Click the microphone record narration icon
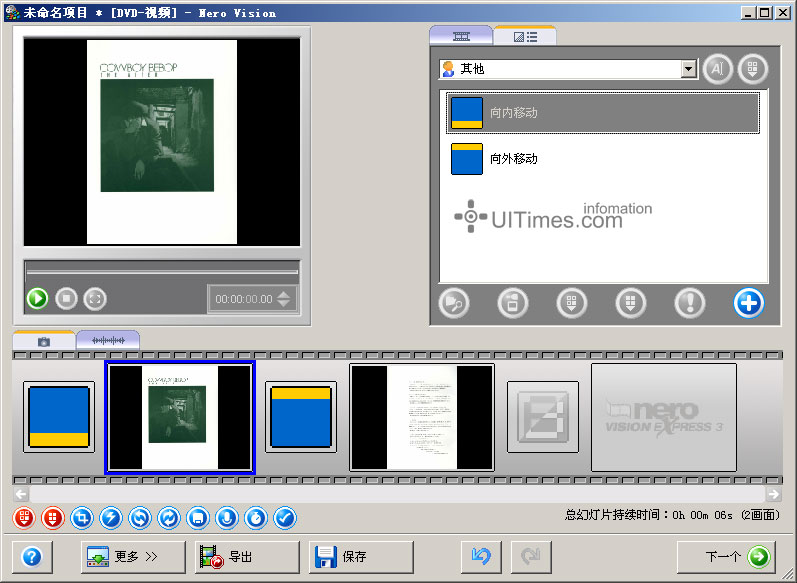Image resolution: width=797 pixels, height=583 pixels. point(227,518)
